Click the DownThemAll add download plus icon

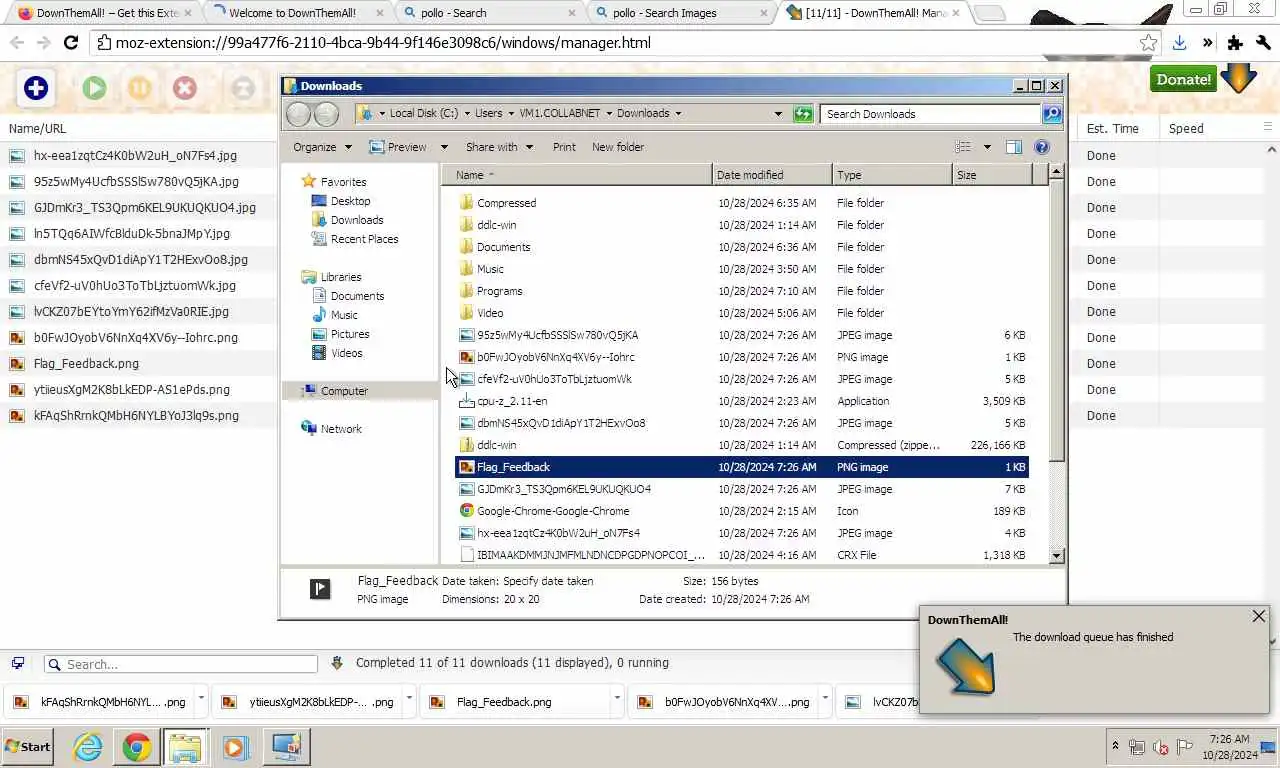(36, 88)
